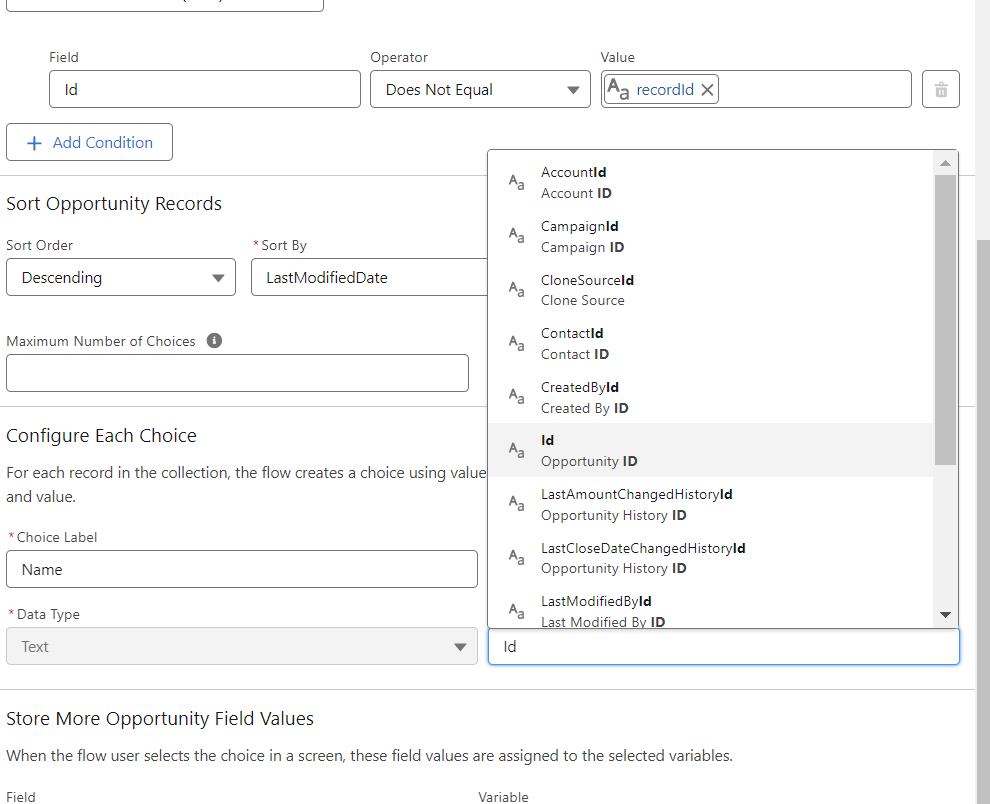Click the text type icon beside CampaignId

coord(516,236)
